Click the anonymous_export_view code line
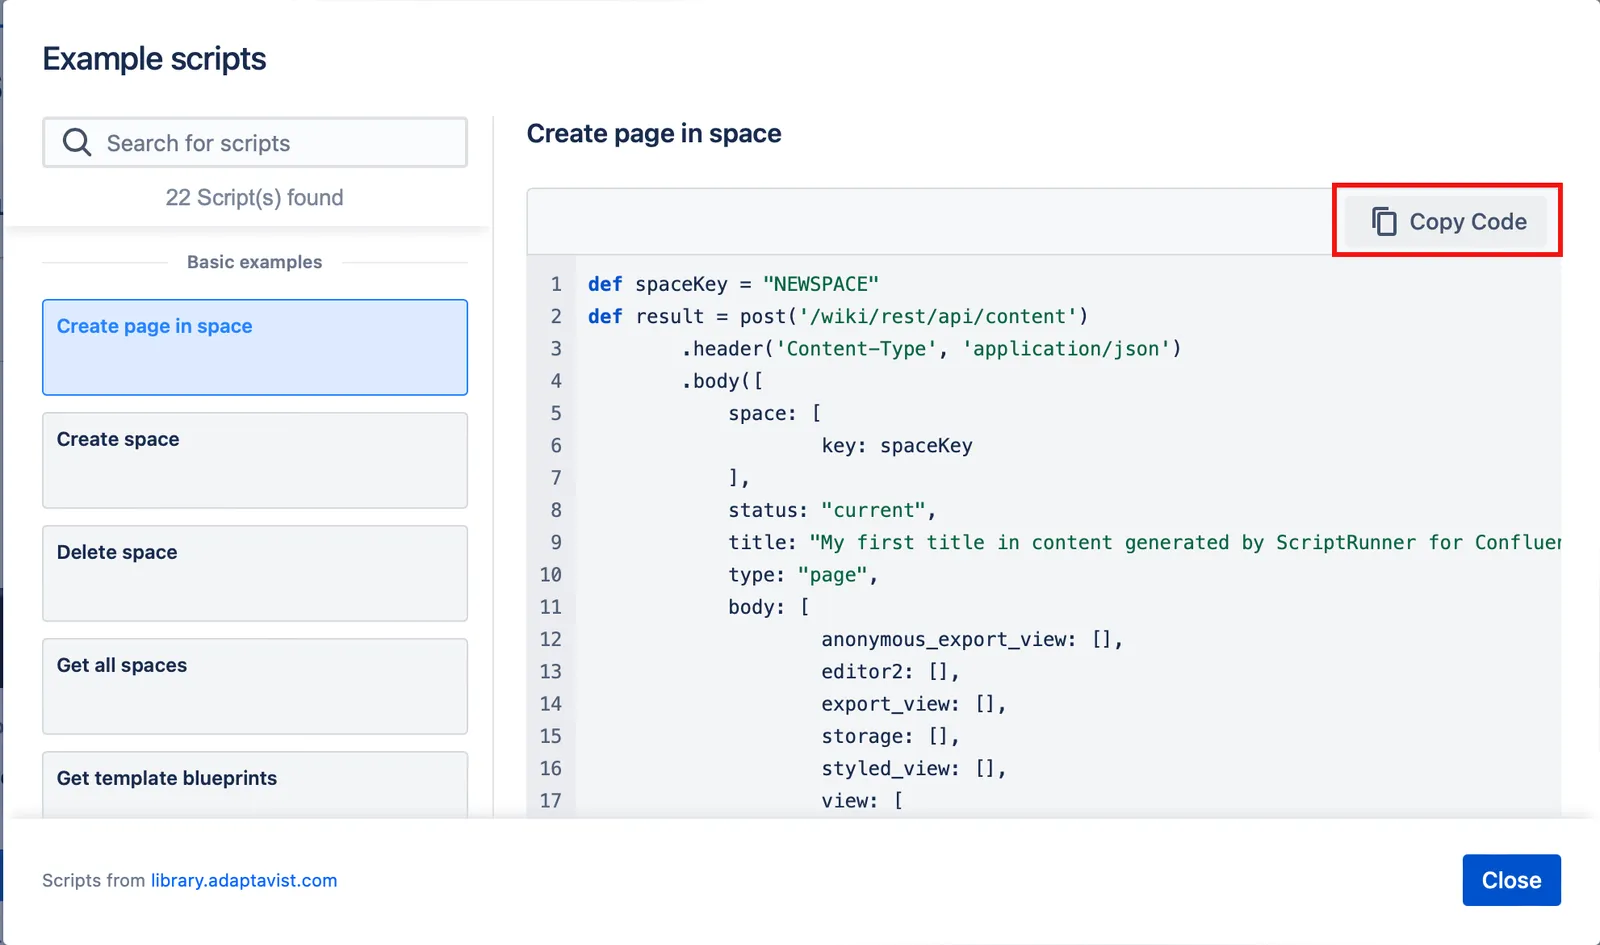Screen dimensions: 1600x945 click(x=972, y=639)
